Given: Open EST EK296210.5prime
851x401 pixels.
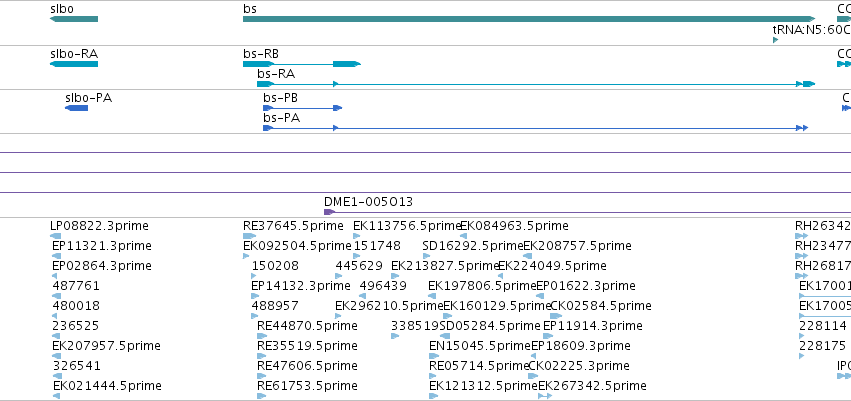Looking at the screenshot, I should coord(390,305).
